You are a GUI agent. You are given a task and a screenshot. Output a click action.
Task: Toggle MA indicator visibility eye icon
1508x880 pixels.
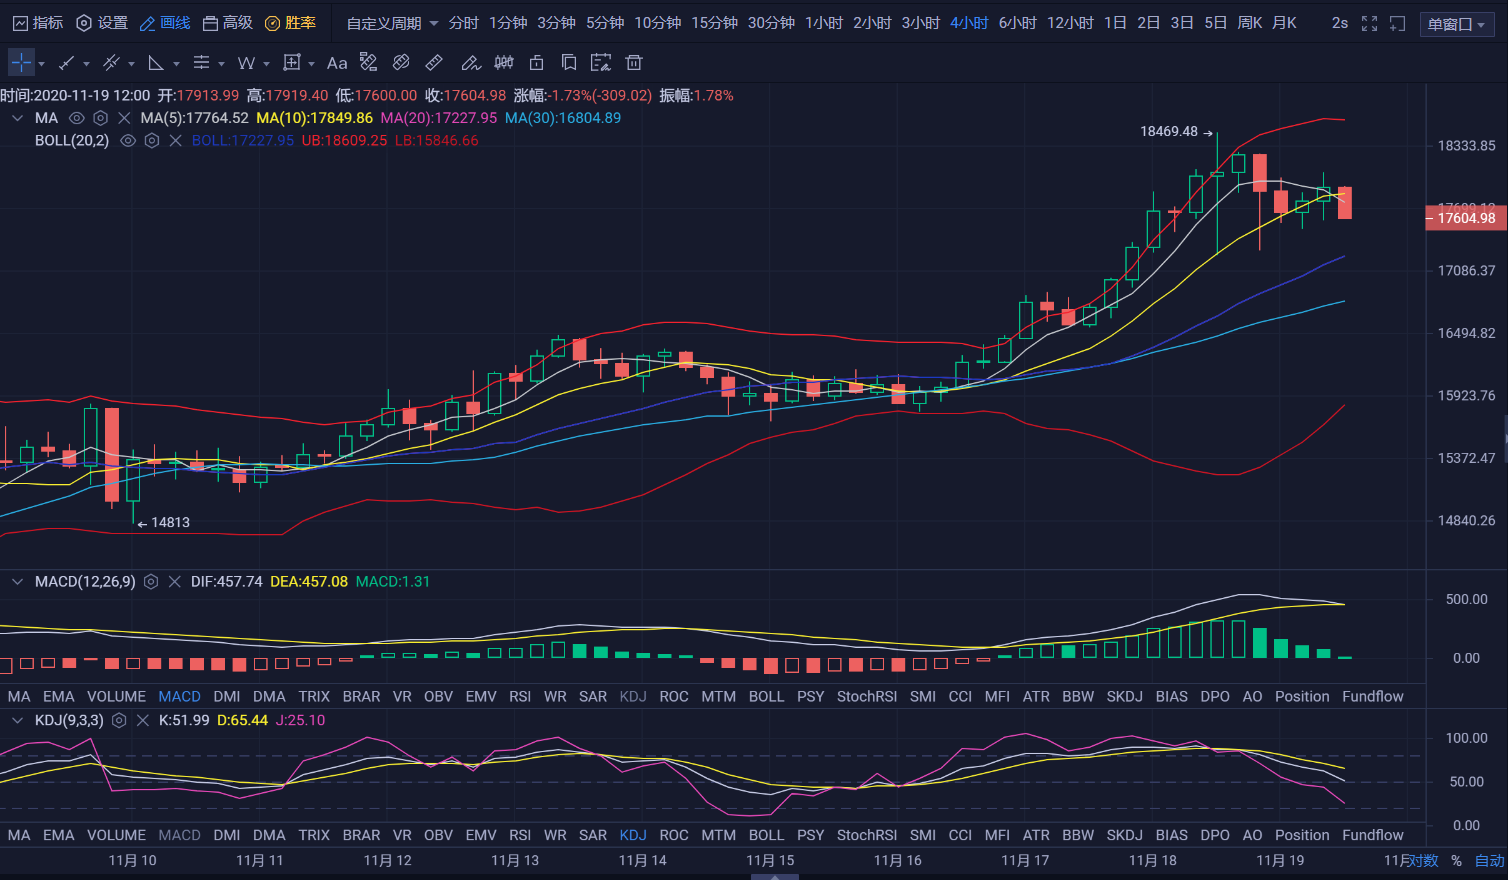tap(76, 118)
